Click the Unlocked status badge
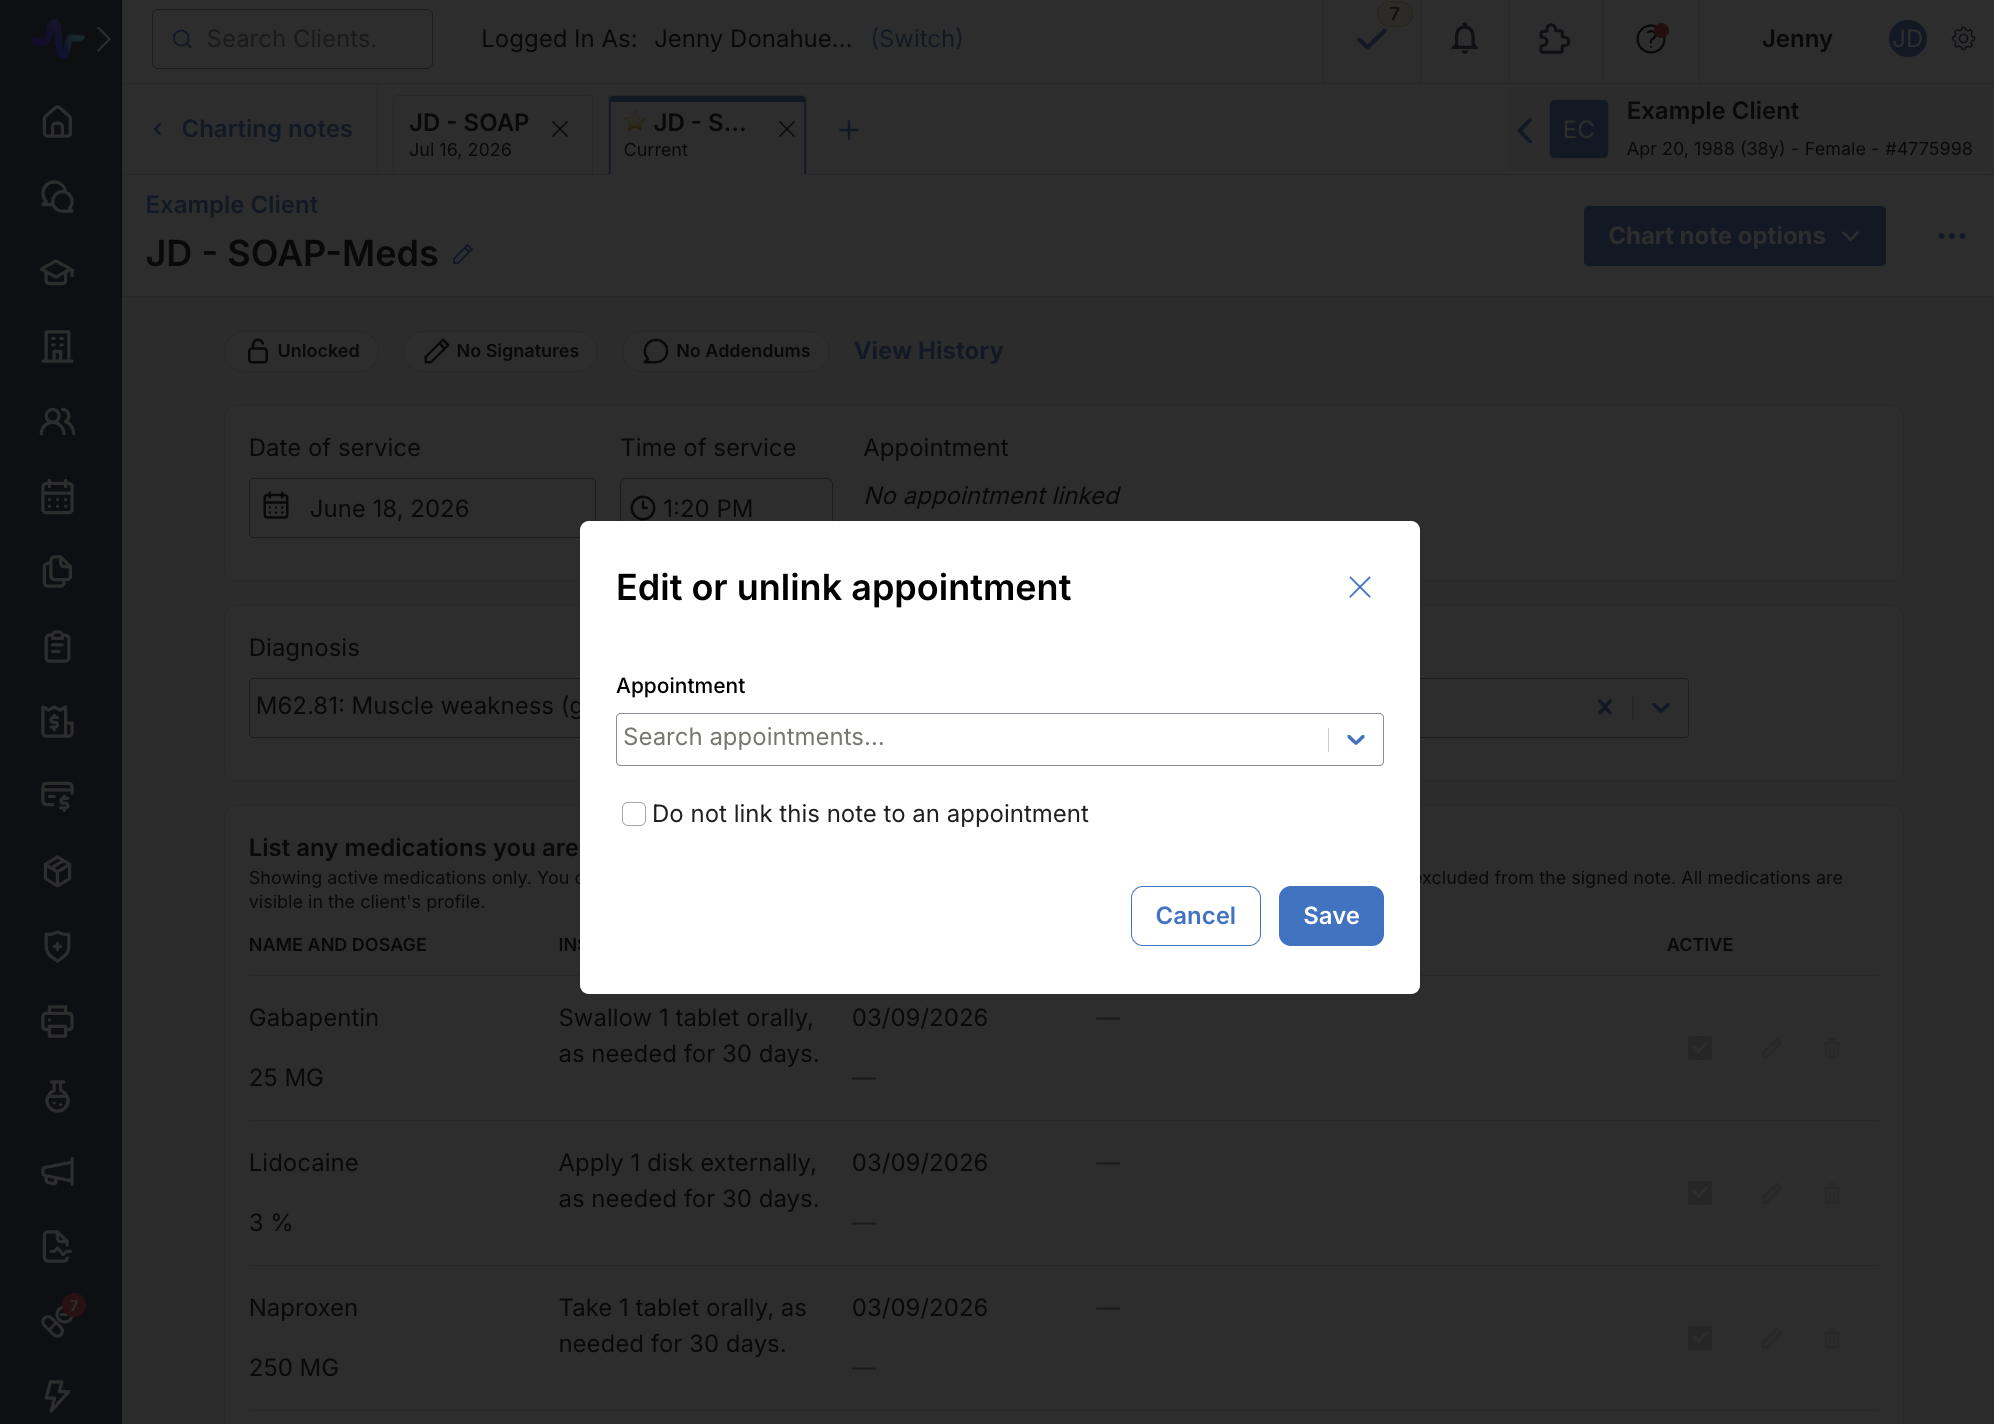The width and height of the screenshot is (1994, 1424). point(302,351)
